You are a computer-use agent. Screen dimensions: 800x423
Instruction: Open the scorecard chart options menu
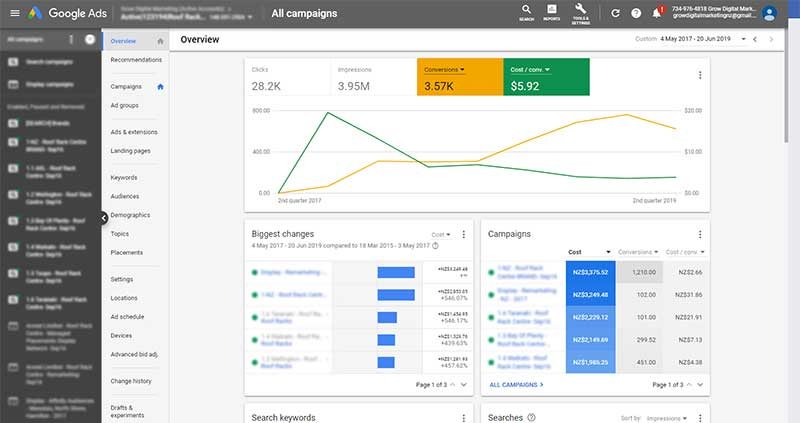pos(699,75)
